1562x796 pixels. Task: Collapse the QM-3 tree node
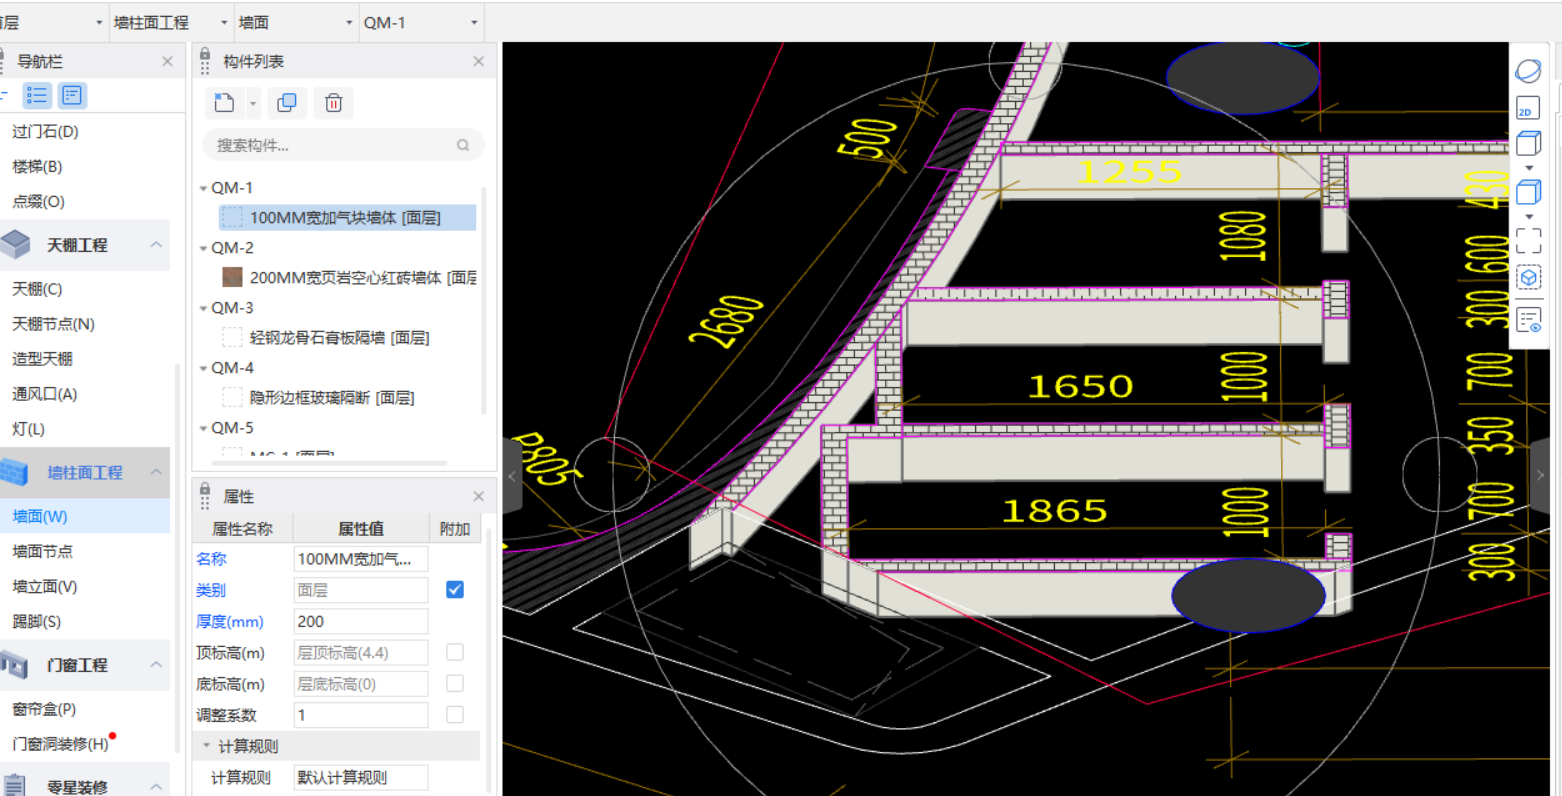[203, 308]
